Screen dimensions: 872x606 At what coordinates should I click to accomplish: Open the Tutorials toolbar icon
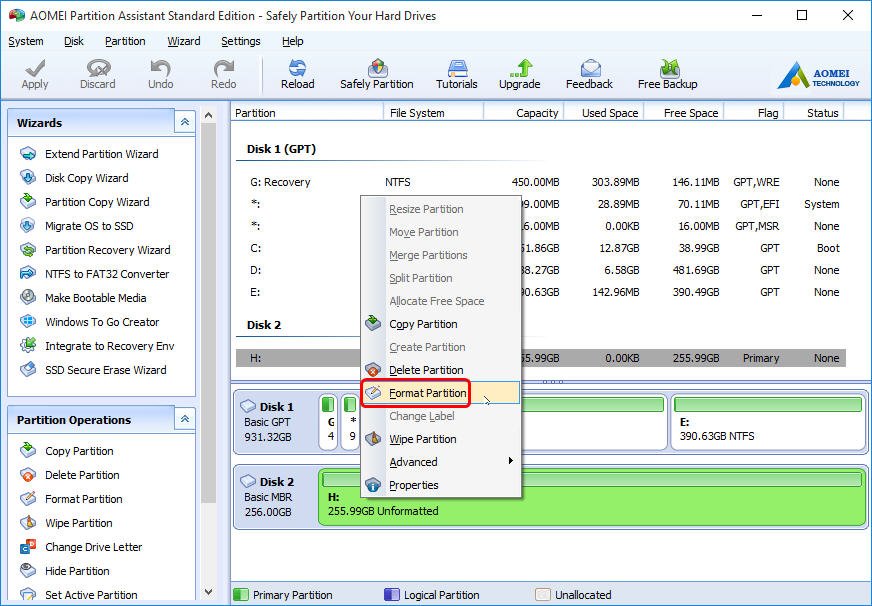point(457,74)
